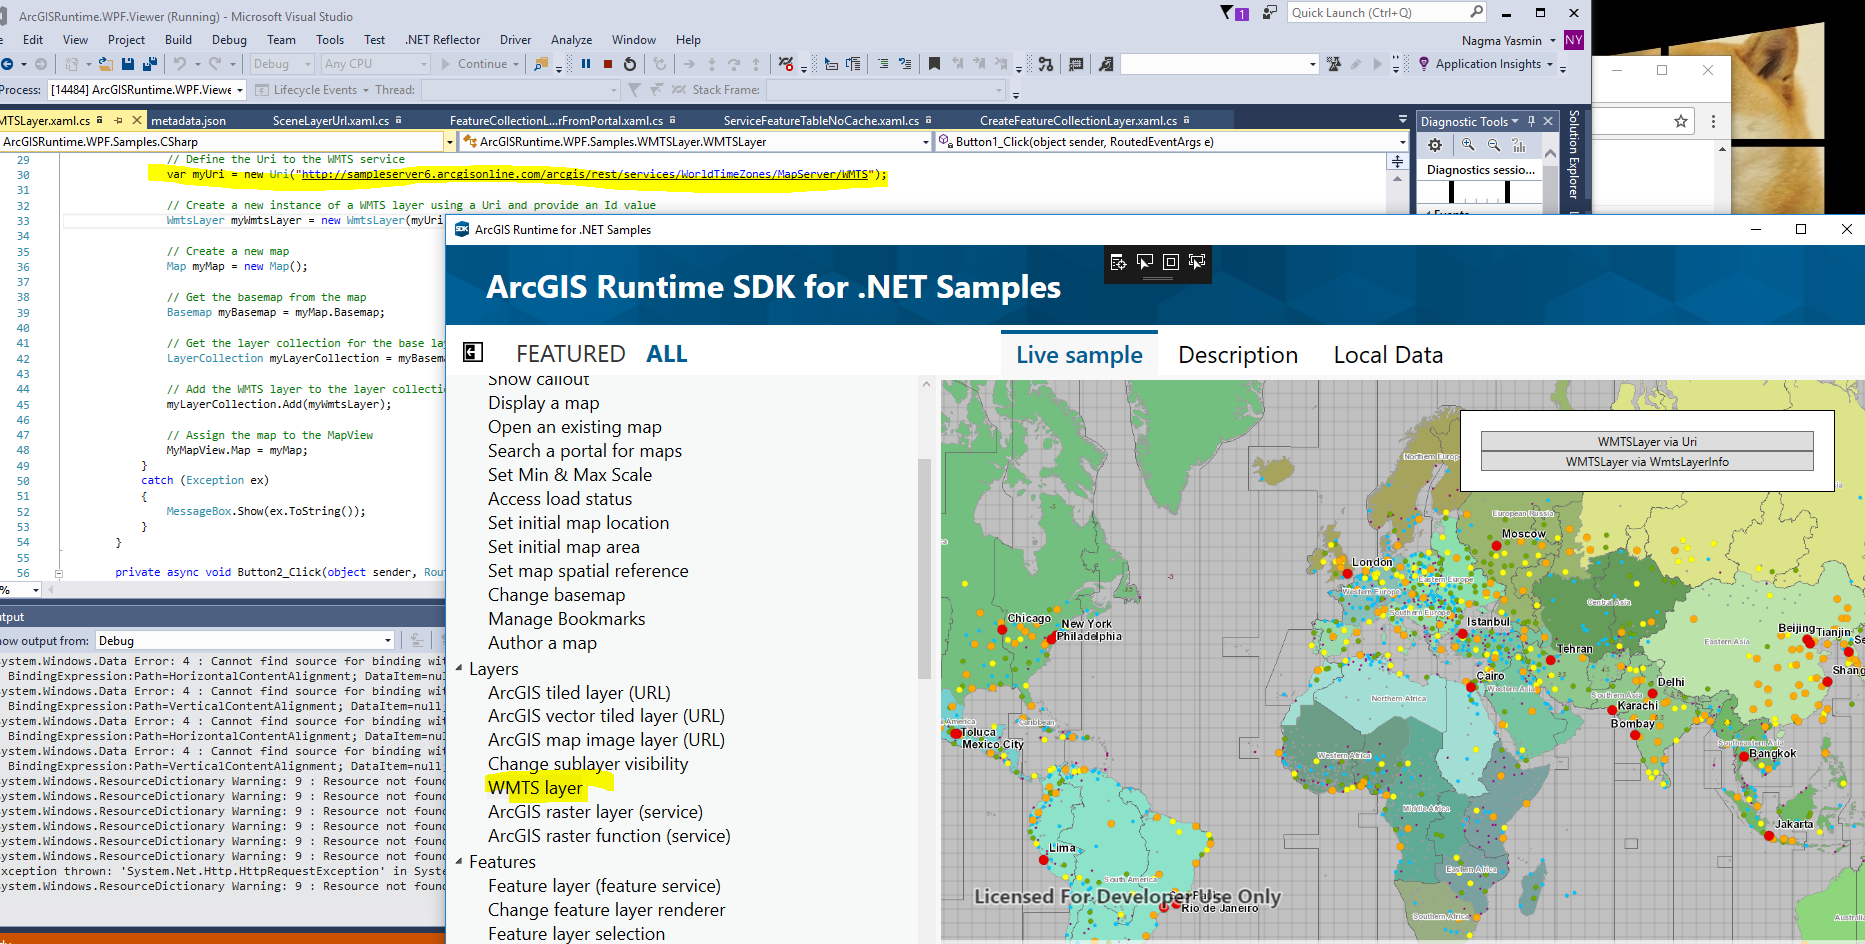
Task: Zoom out on the diagnostics timeline
Action: tap(1494, 145)
